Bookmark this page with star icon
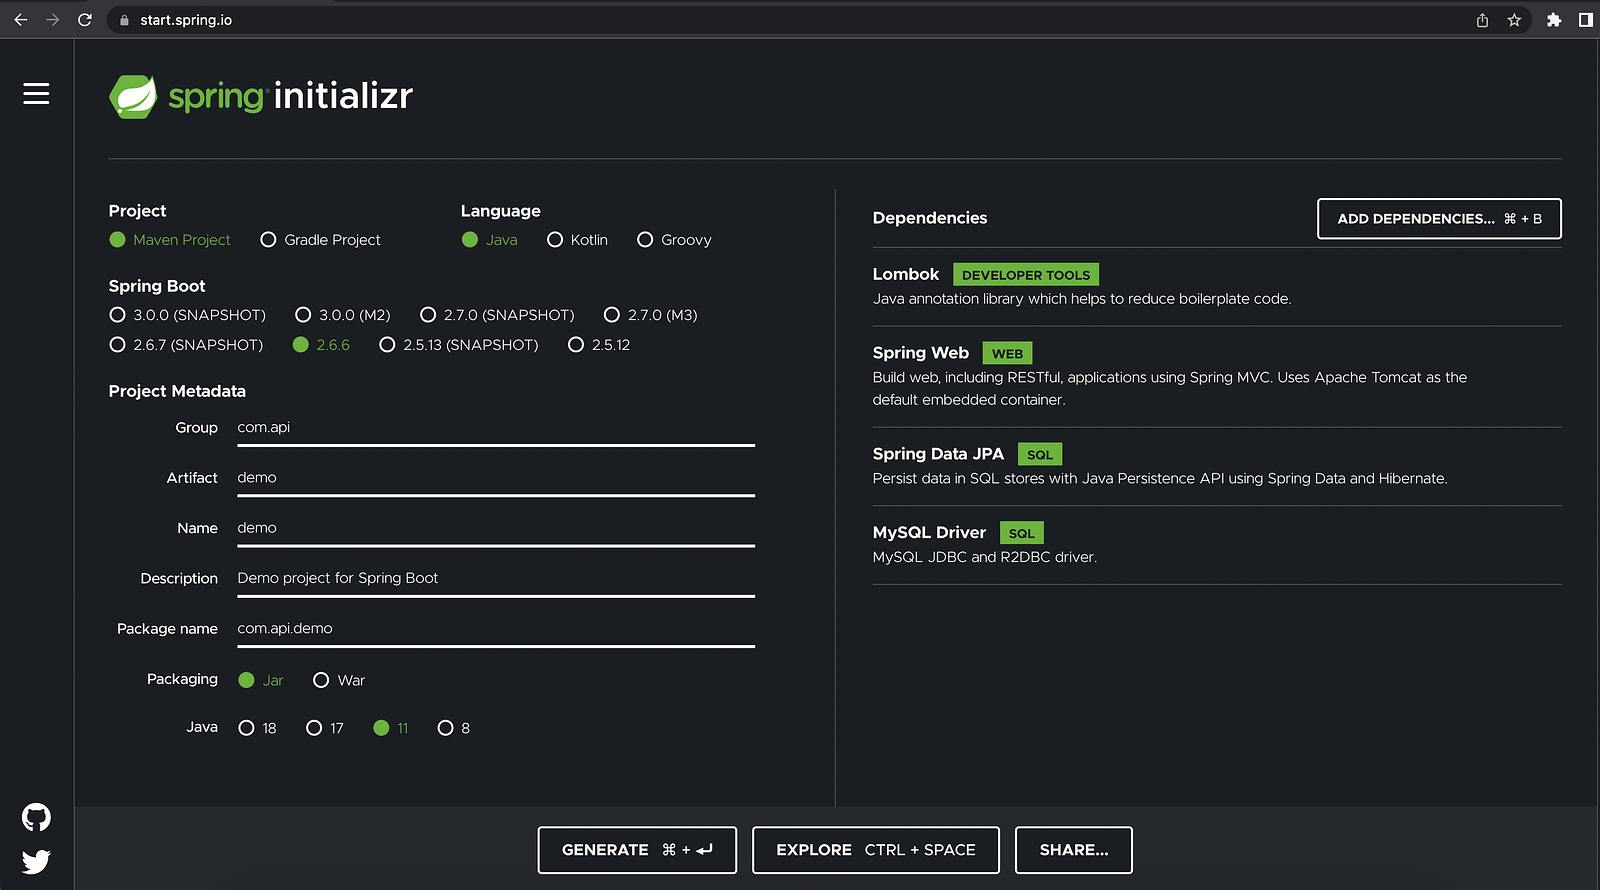1600x890 pixels. [x=1514, y=20]
